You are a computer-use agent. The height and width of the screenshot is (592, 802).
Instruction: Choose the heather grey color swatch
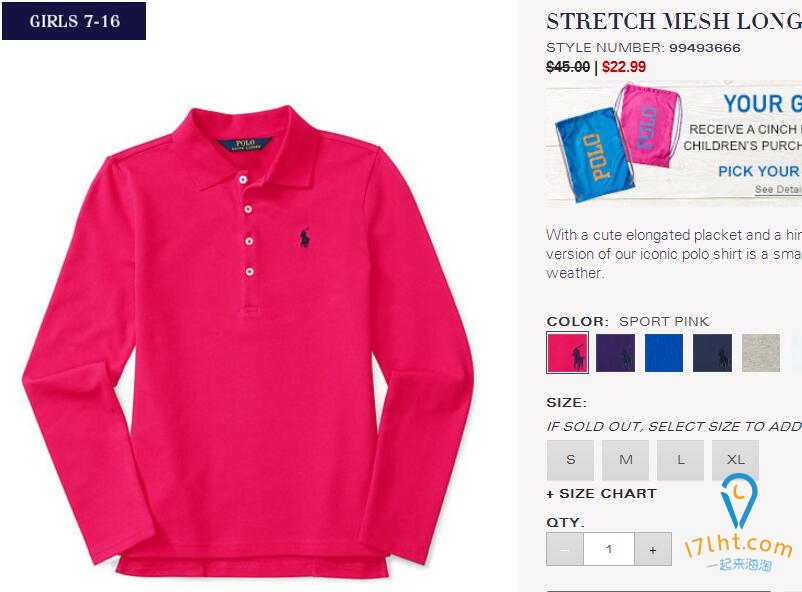coord(761,353)
